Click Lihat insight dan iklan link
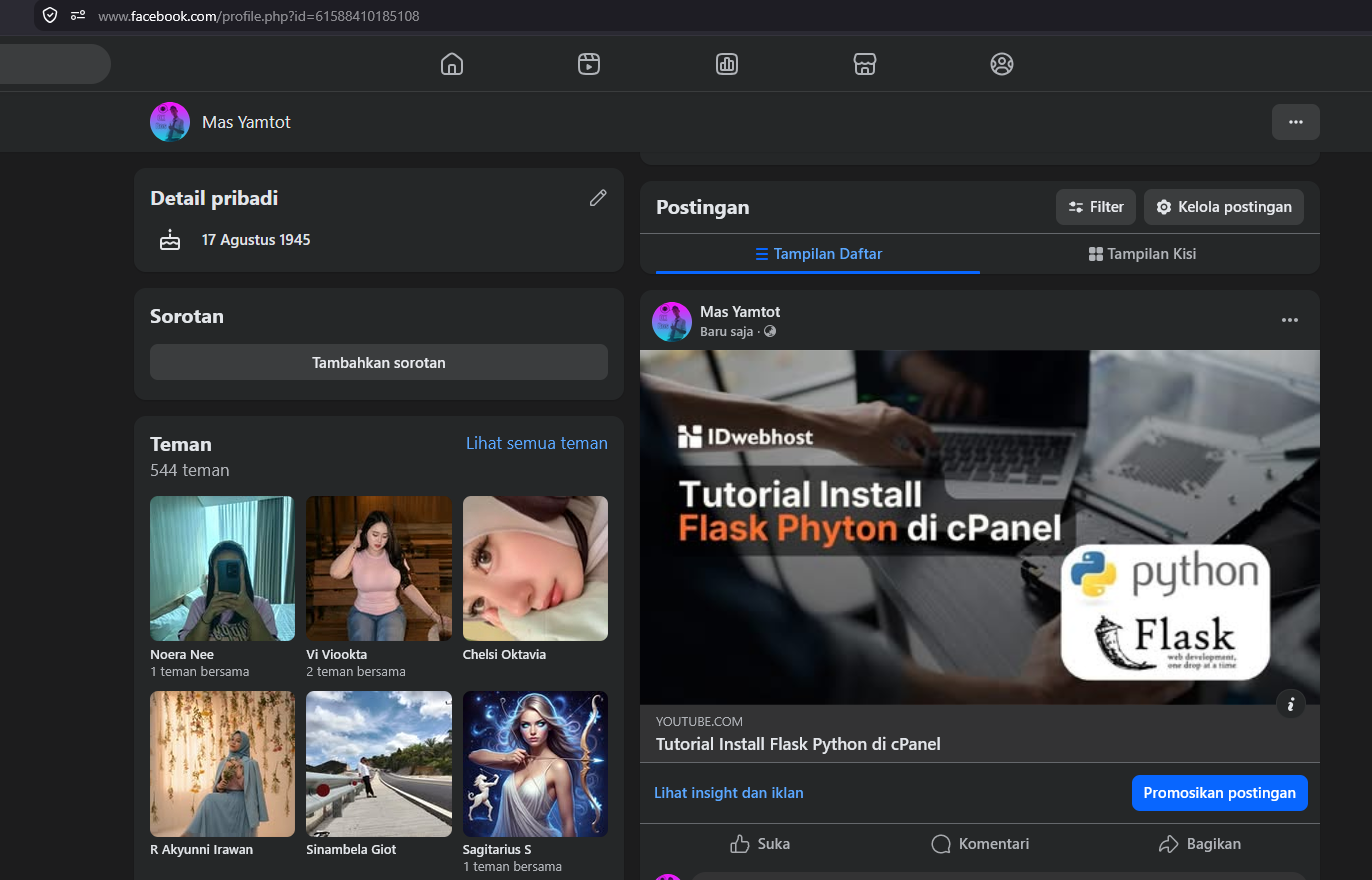The height and width of the screenshot is (880, 1372). tap(729, 793)
